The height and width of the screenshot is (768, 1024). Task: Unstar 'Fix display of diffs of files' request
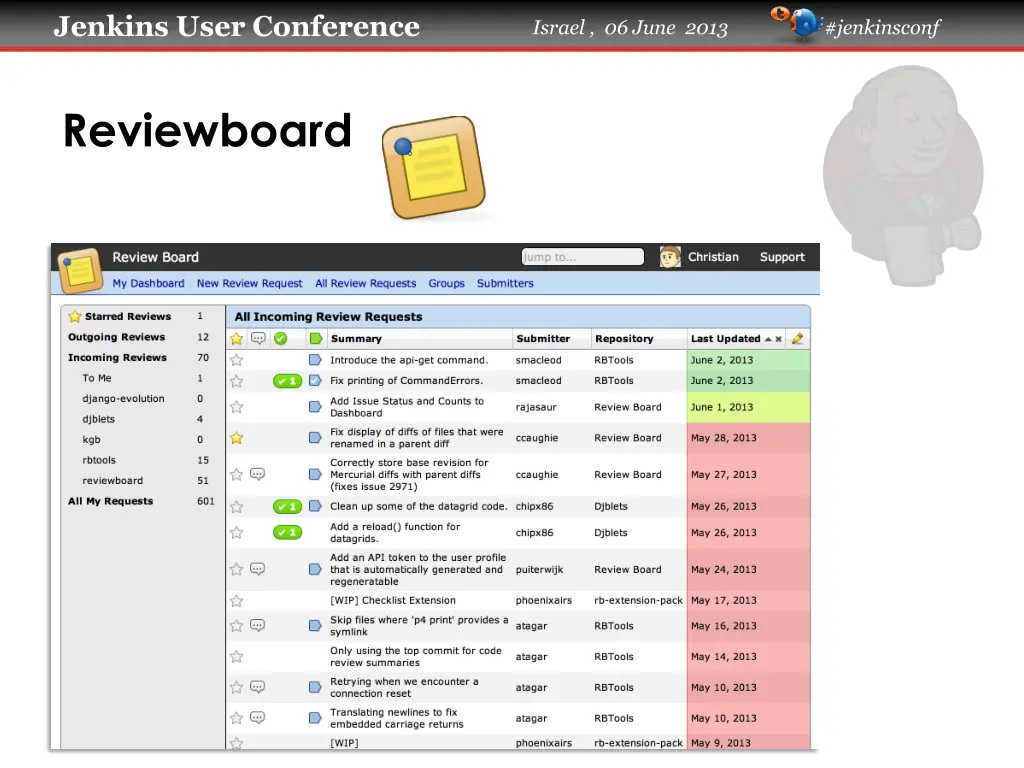236,438
